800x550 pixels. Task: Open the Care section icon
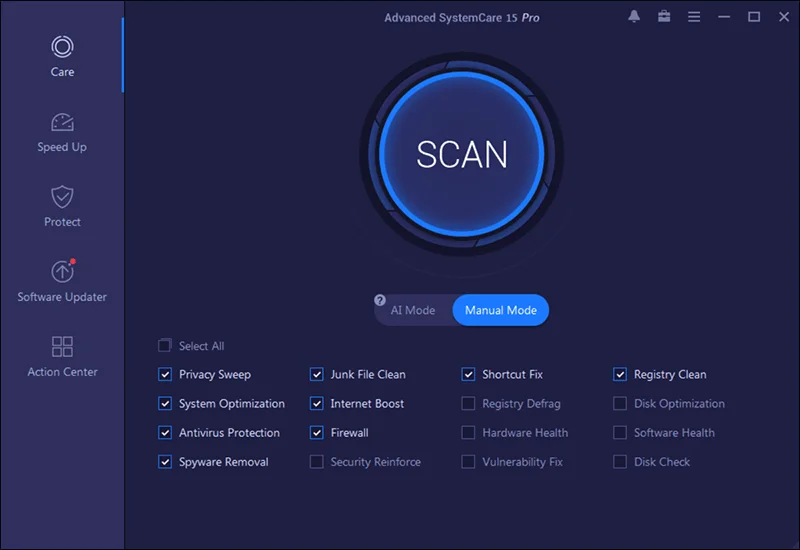click(62, 47)
